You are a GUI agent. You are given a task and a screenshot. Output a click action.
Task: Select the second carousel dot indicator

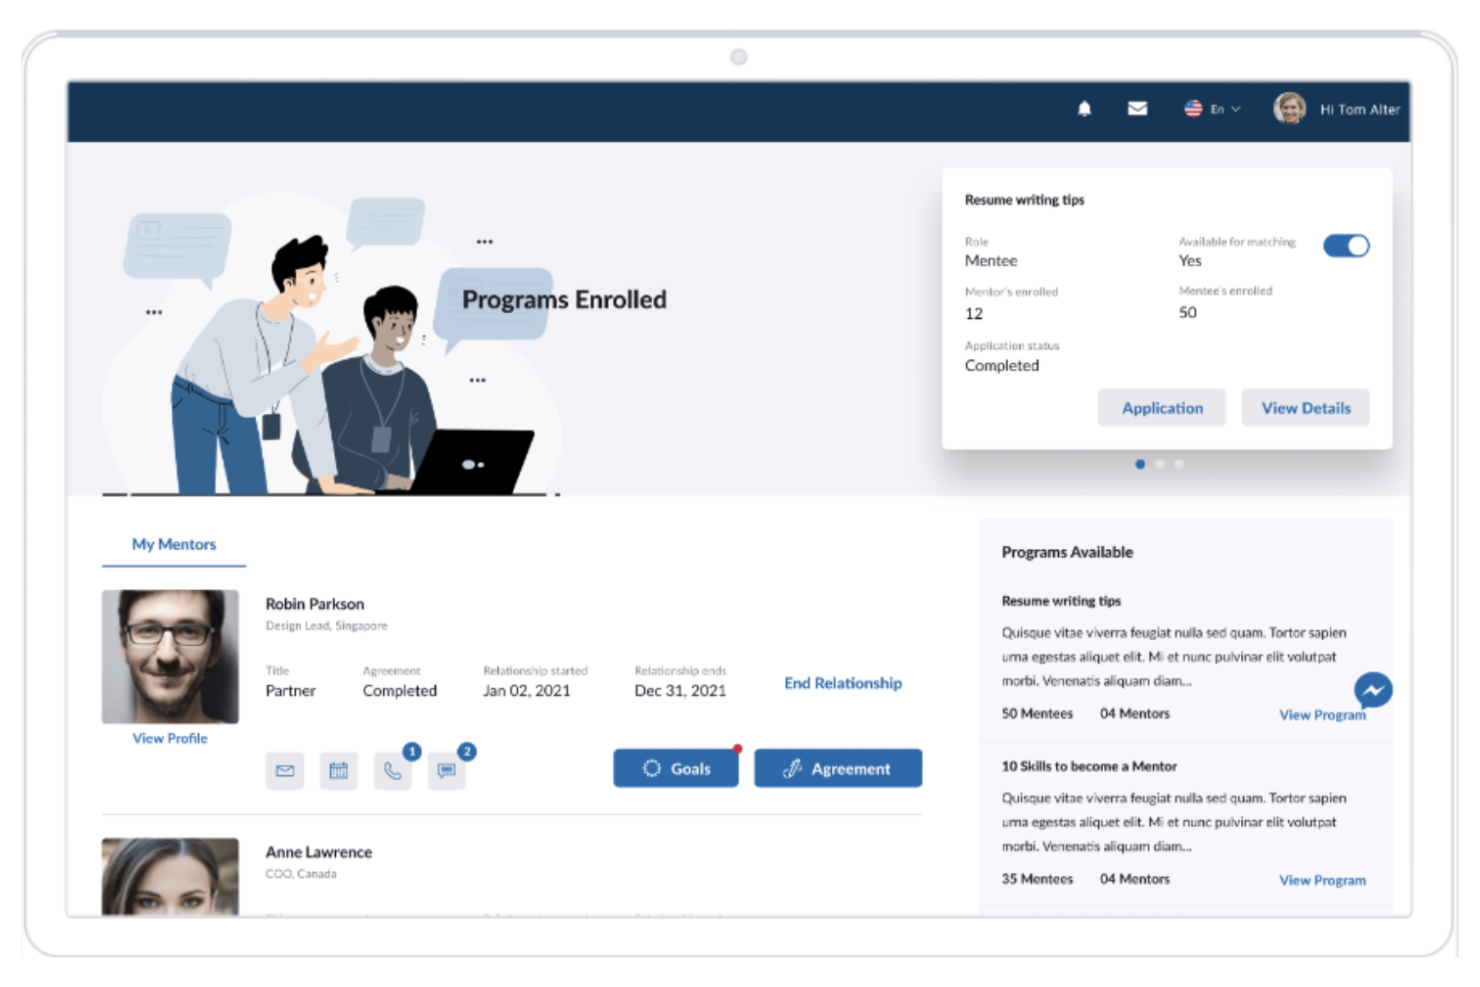(1160, 464)
